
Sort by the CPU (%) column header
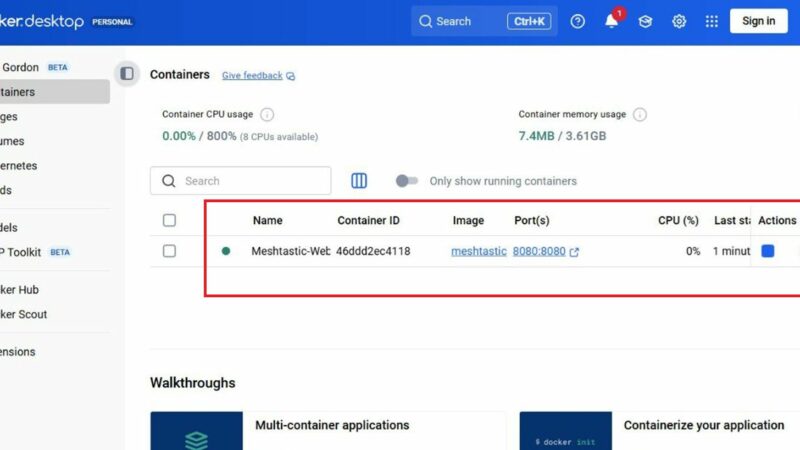click(678, 220)
